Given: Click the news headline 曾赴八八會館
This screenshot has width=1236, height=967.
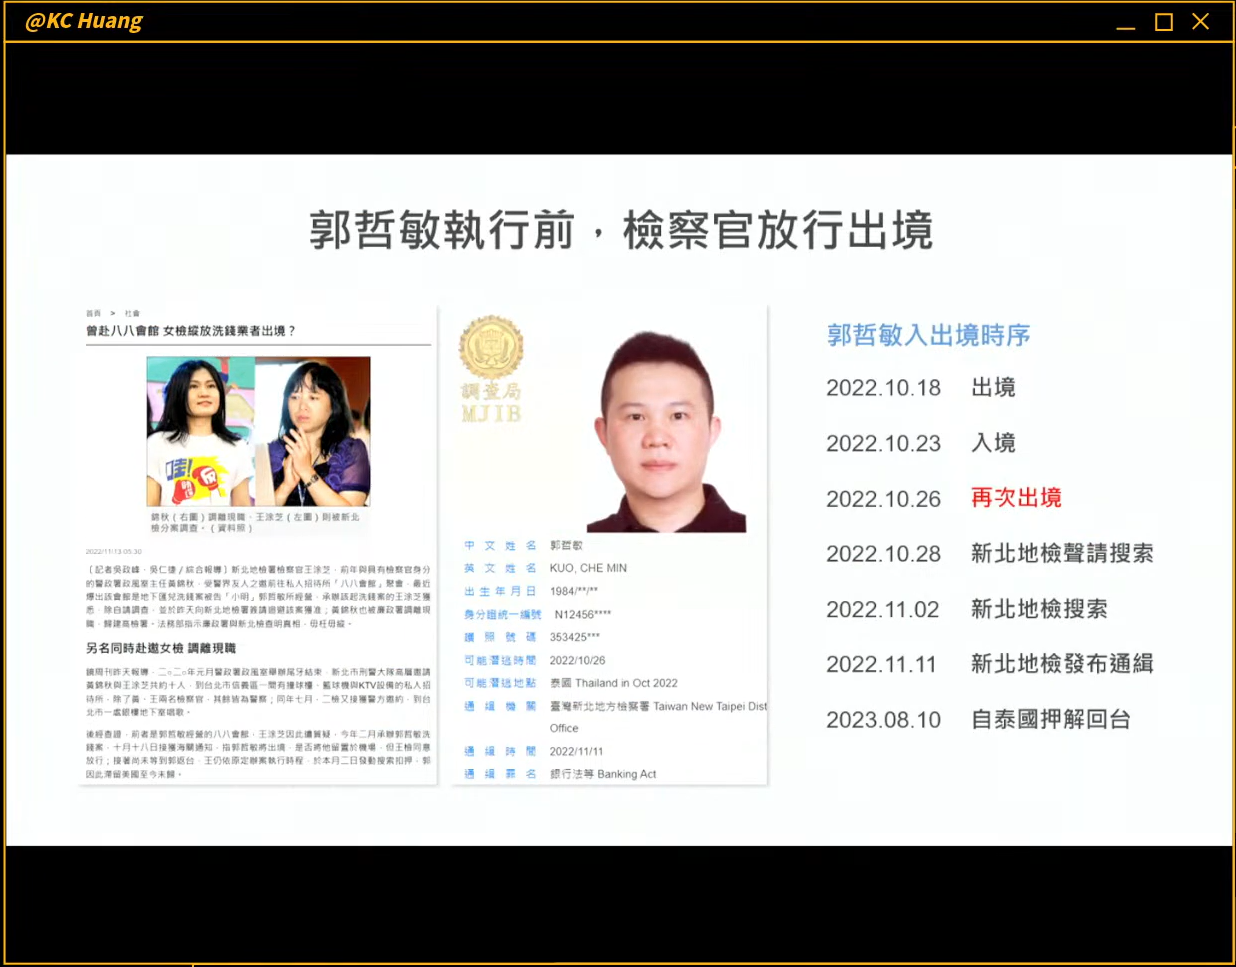Looking at the screenshot, I should 191,331.
